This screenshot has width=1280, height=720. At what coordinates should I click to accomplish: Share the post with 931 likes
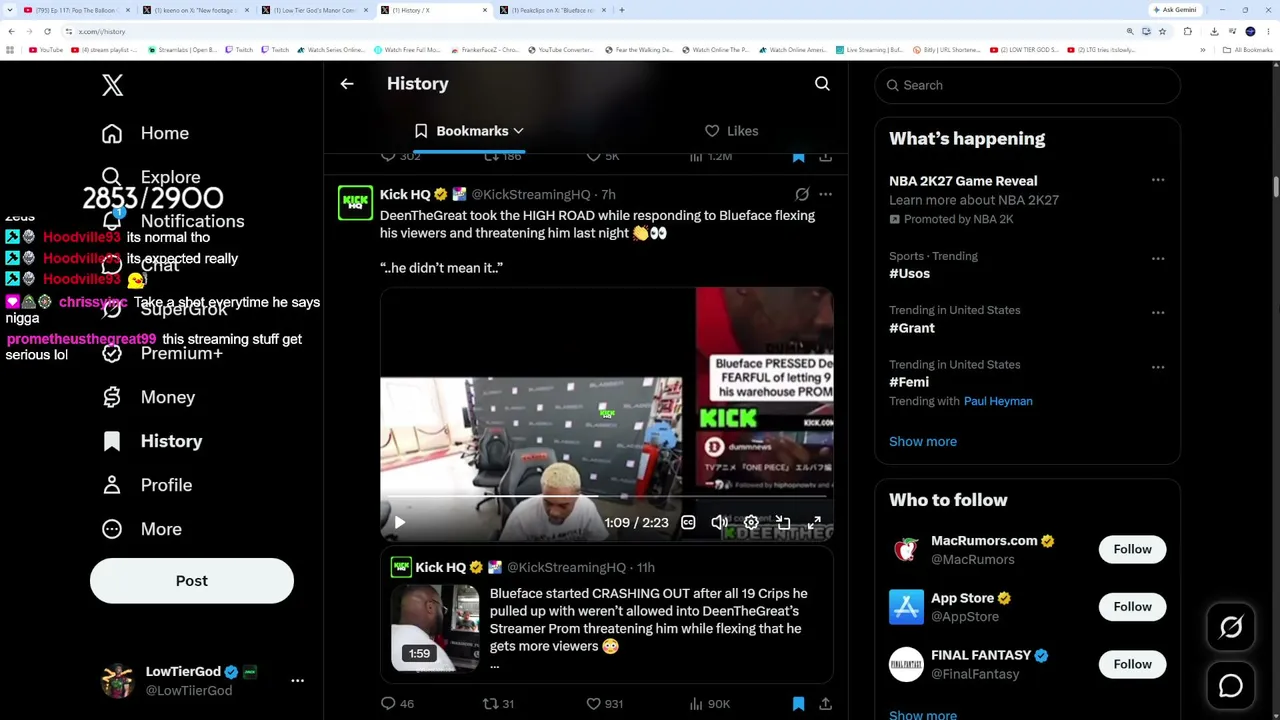coord(825,704)
